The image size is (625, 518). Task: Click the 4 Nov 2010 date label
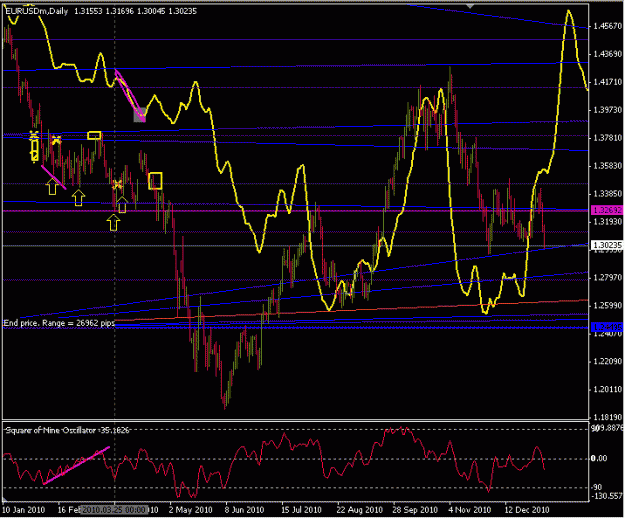coord(469,510)
